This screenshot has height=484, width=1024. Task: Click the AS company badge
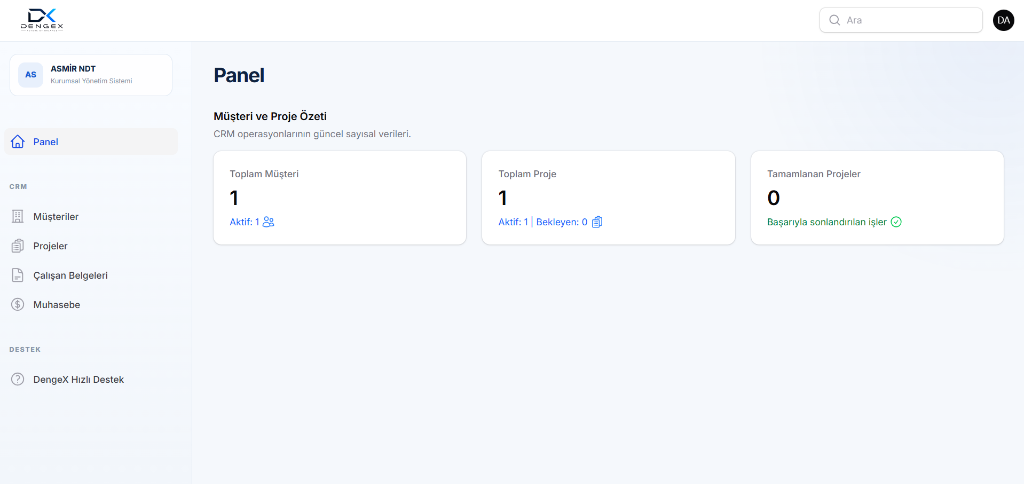(x=31, y=74)
